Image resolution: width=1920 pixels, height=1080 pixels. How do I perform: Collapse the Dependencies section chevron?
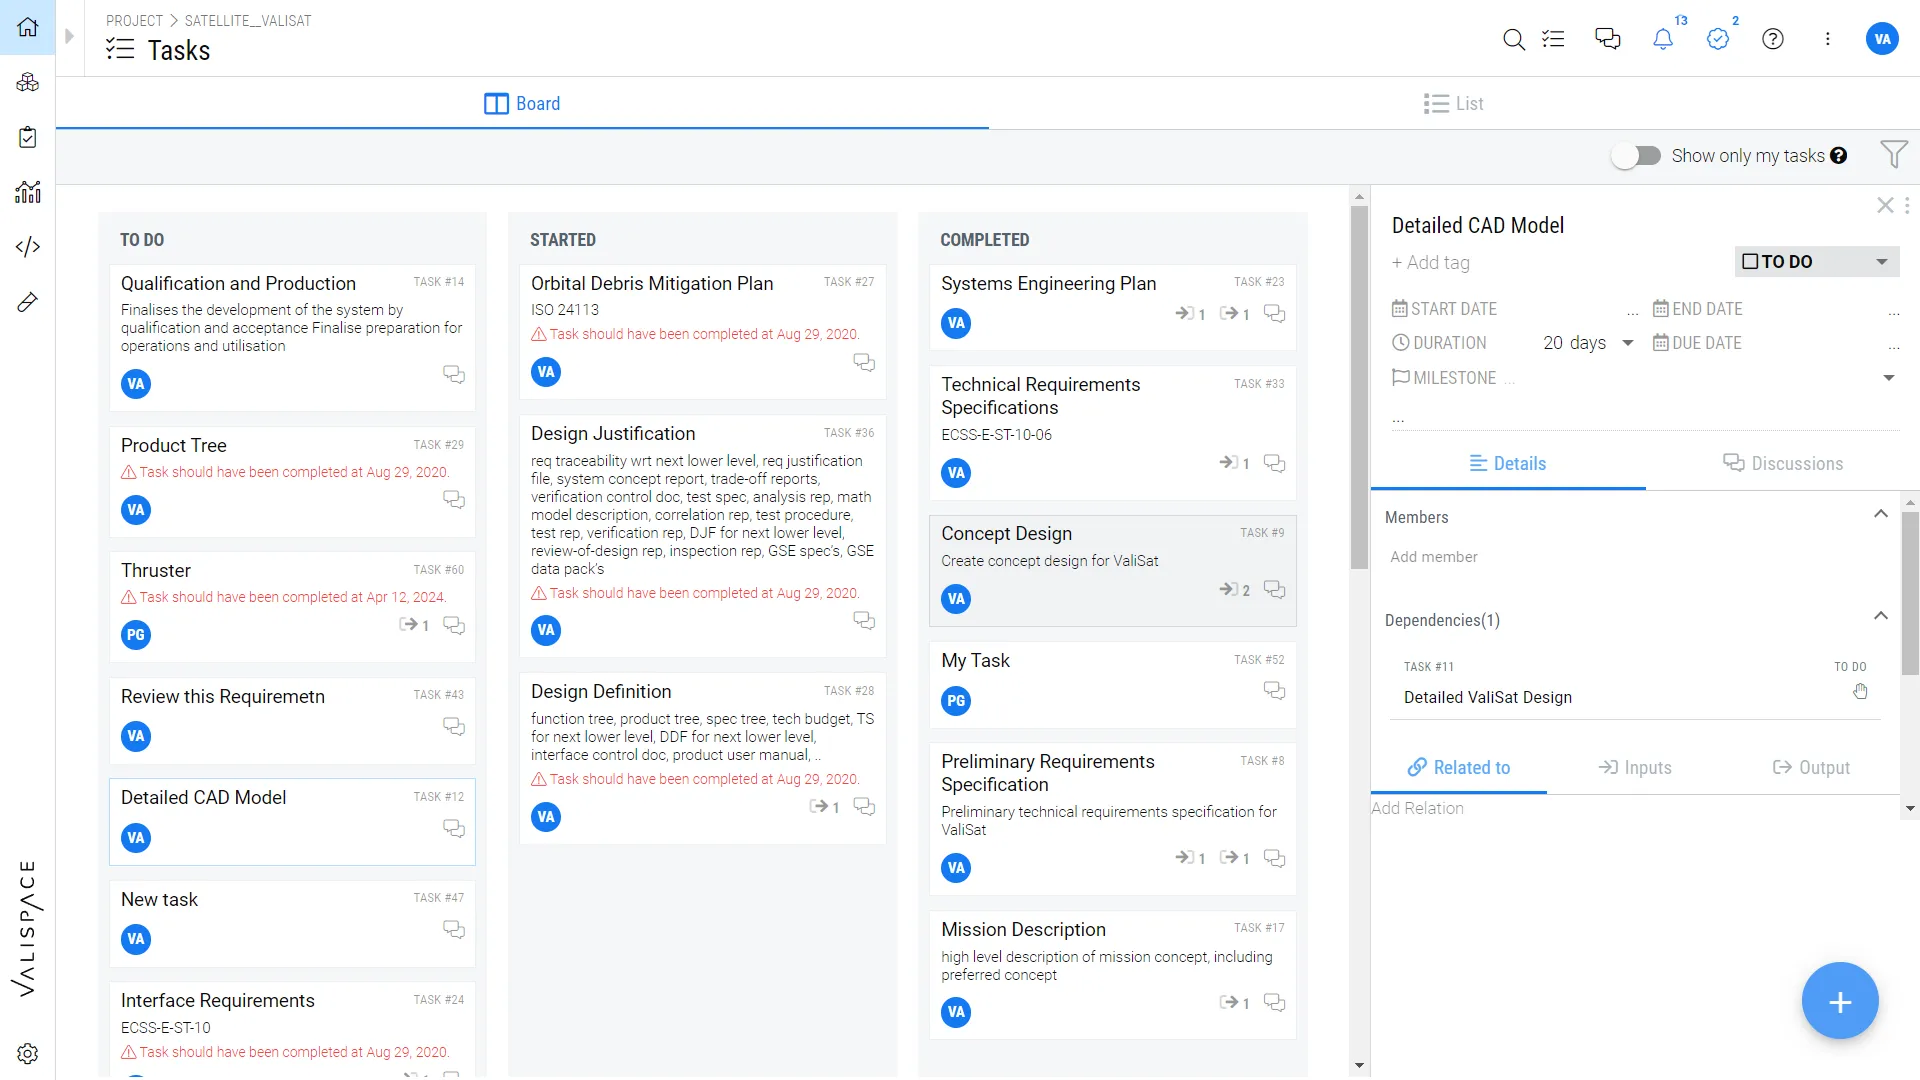point(1880,616)
